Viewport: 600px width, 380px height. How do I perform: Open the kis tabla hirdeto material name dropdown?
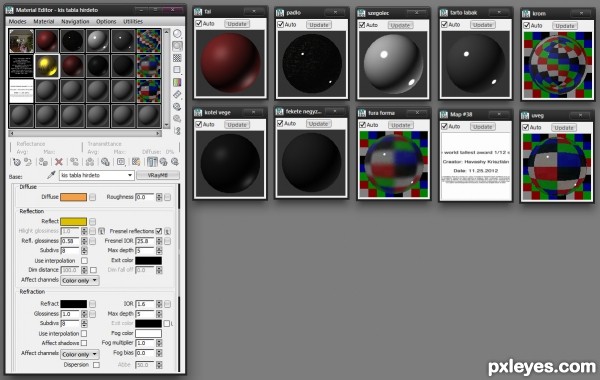(x=96, y=175)
